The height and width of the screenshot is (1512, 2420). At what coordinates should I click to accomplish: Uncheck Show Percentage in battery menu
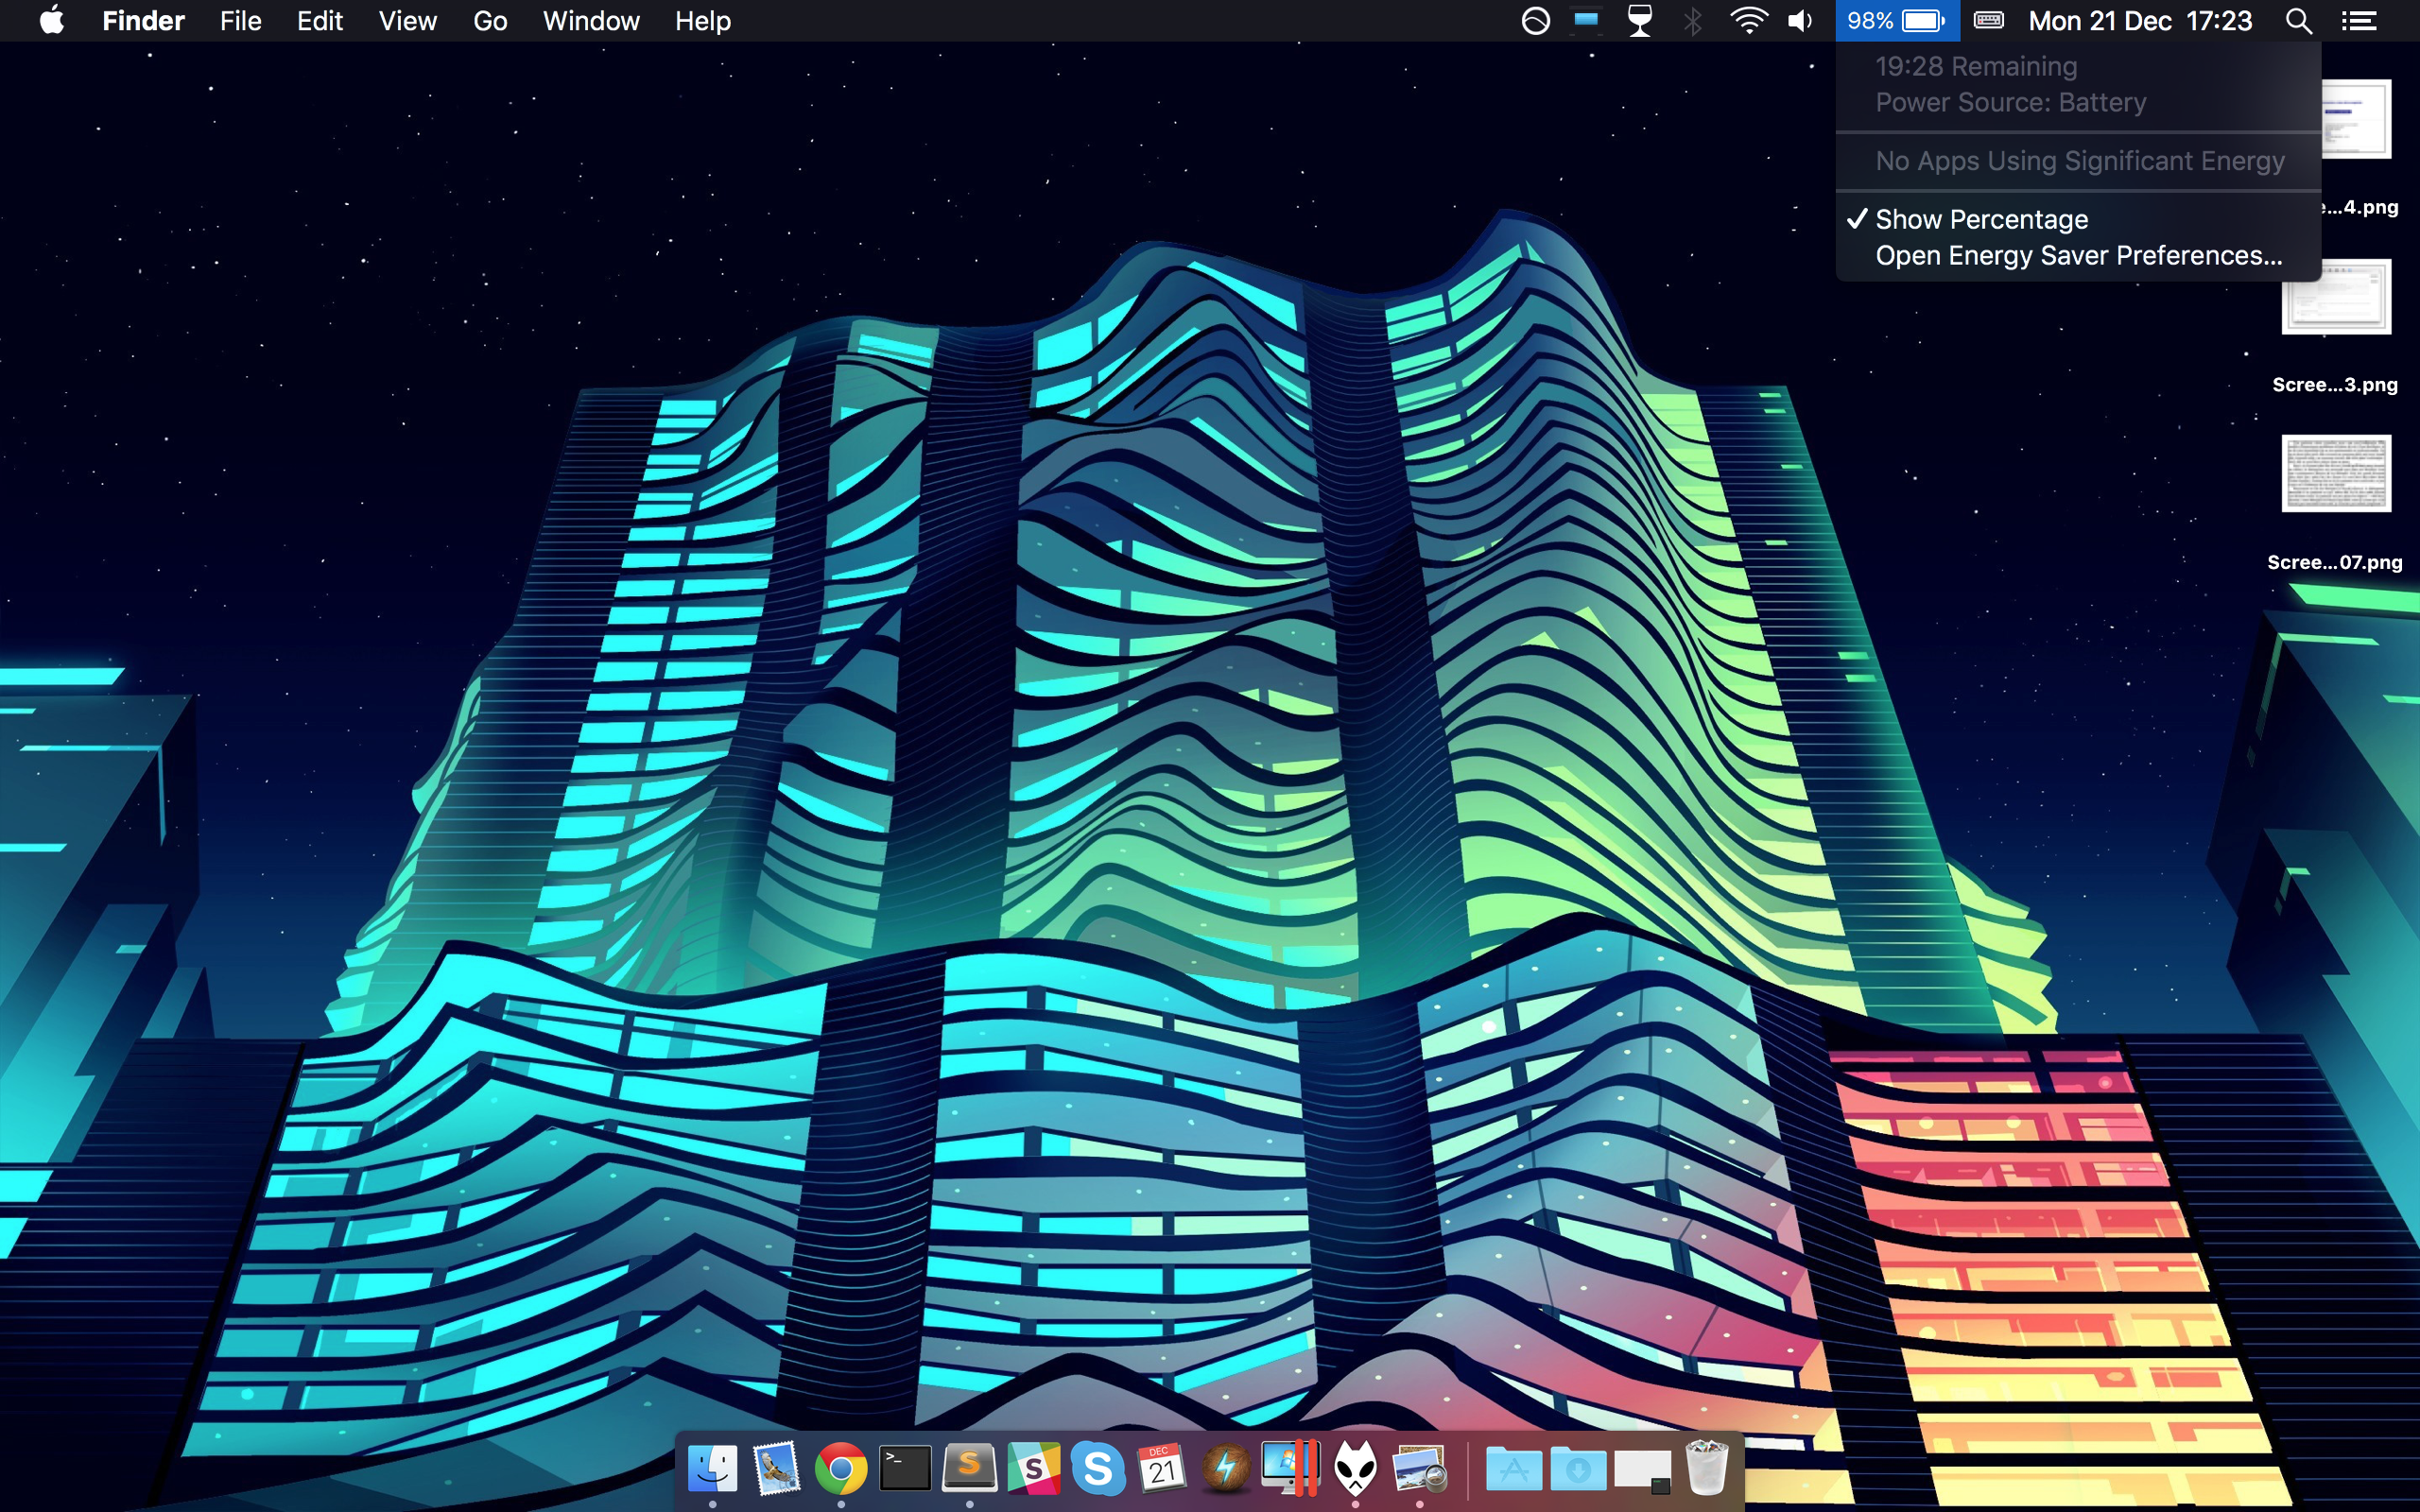tap(1980, 219)
